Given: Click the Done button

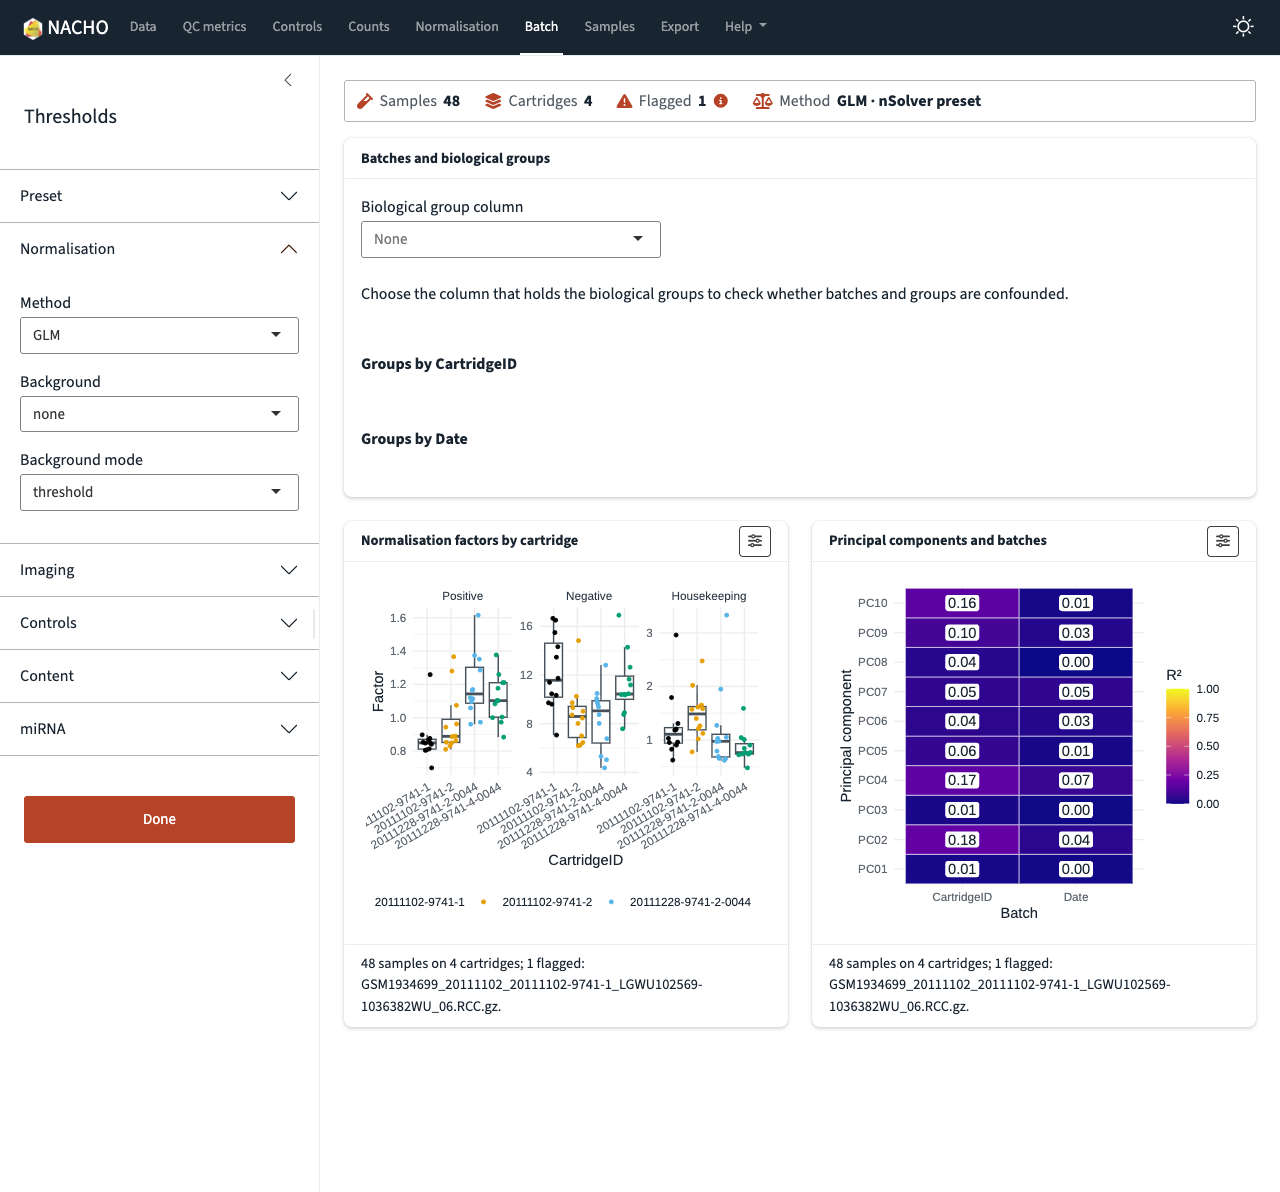Looking at the screenshot, I should (159, 819).
